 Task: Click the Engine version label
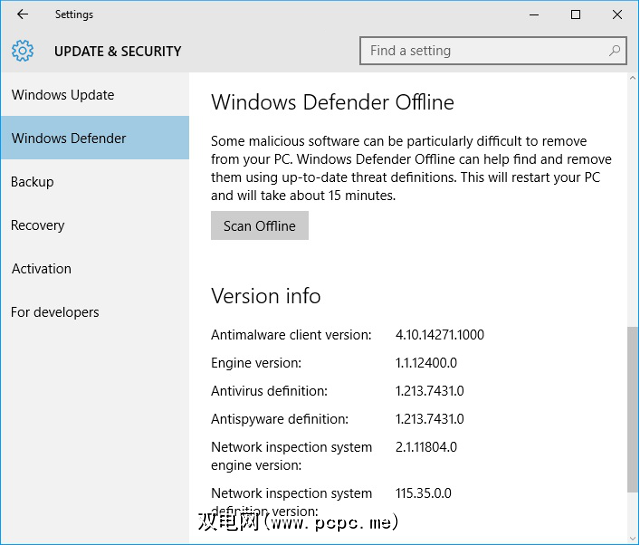256,363
